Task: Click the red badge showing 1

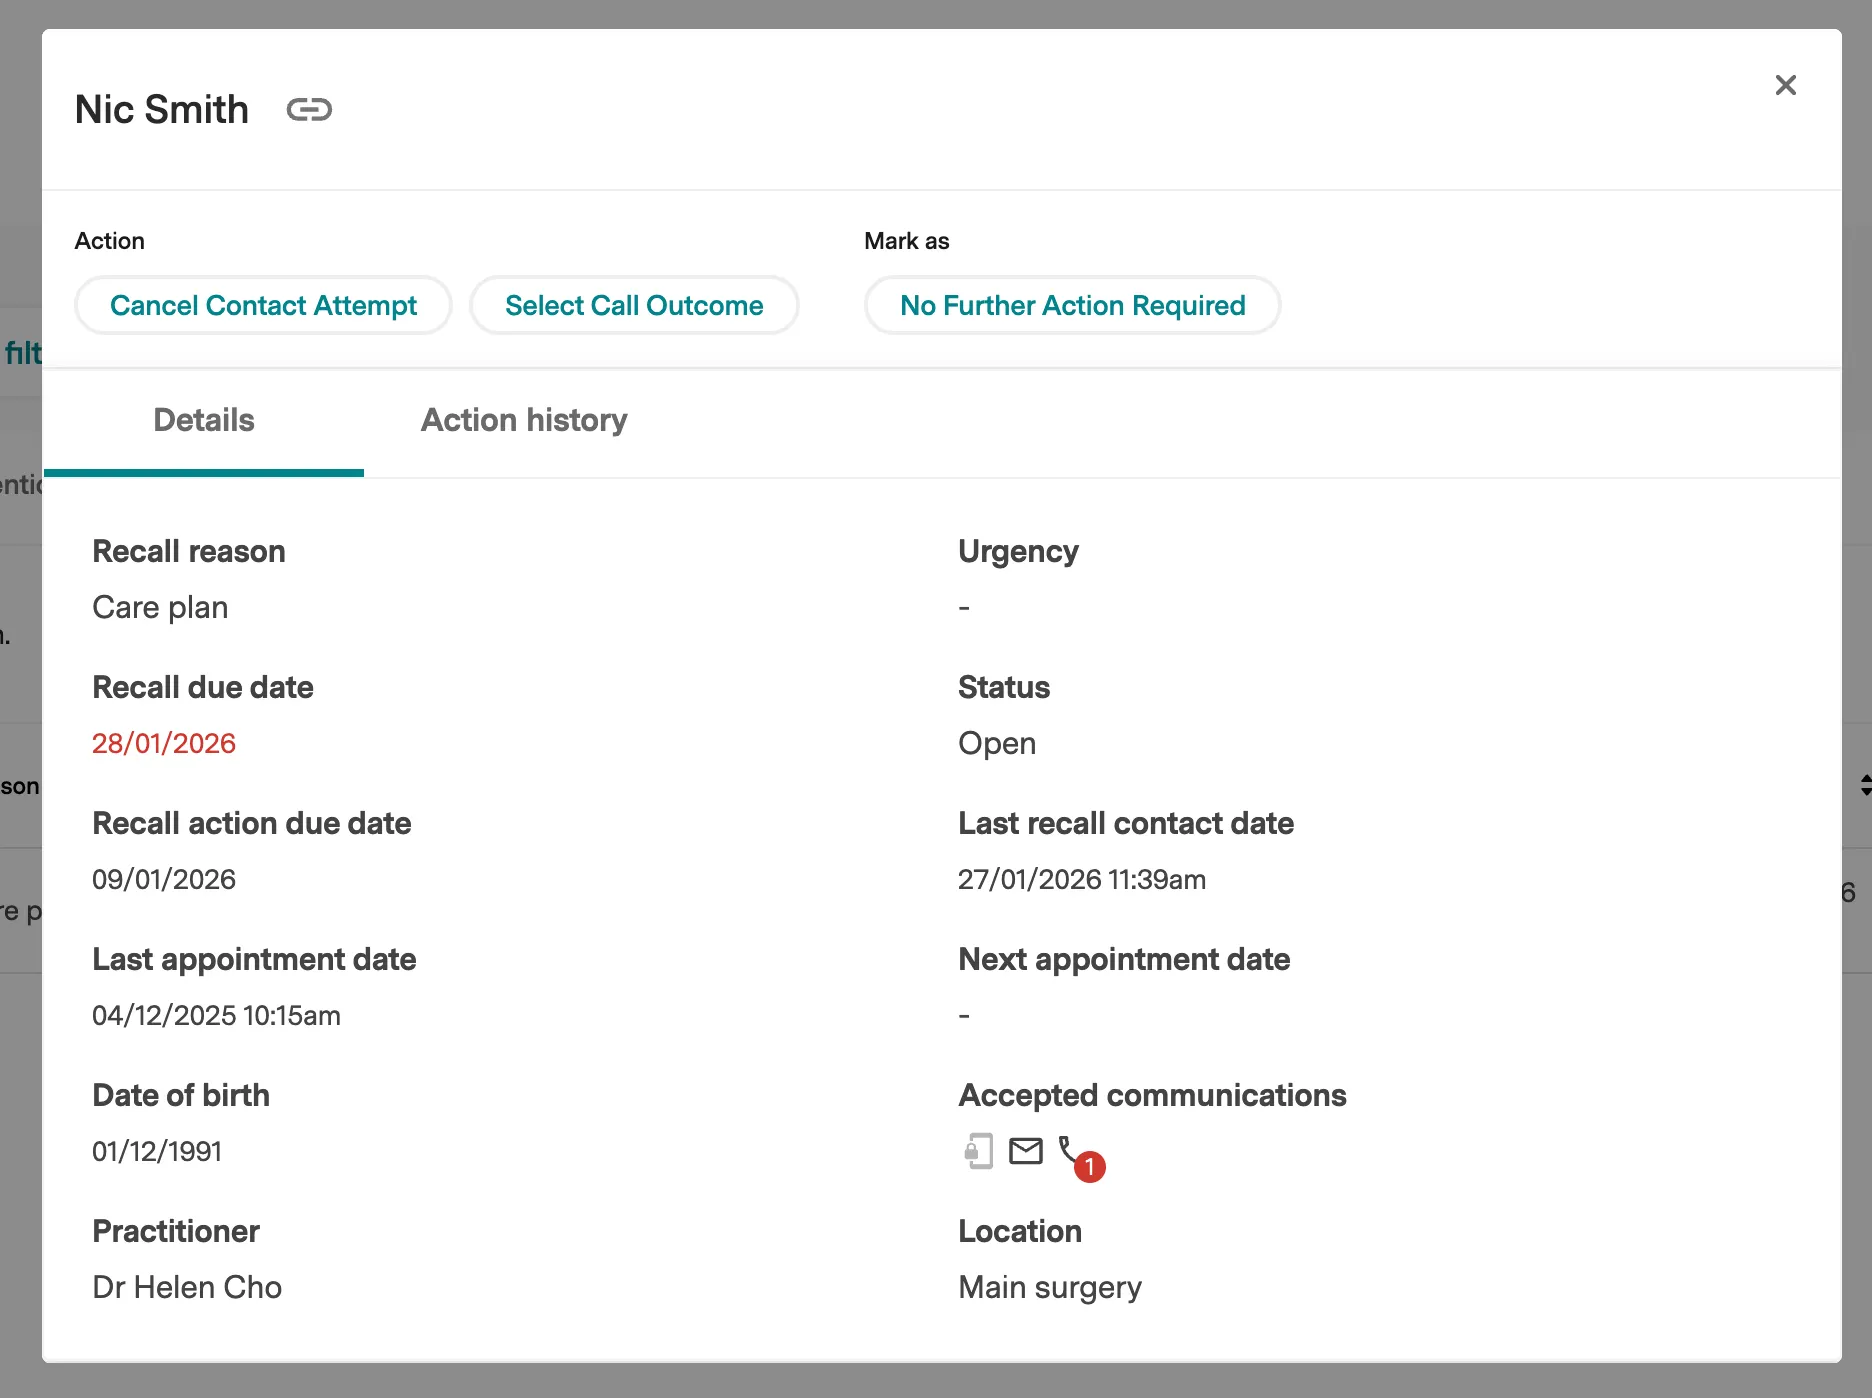Action: tap(1089, 1167)
